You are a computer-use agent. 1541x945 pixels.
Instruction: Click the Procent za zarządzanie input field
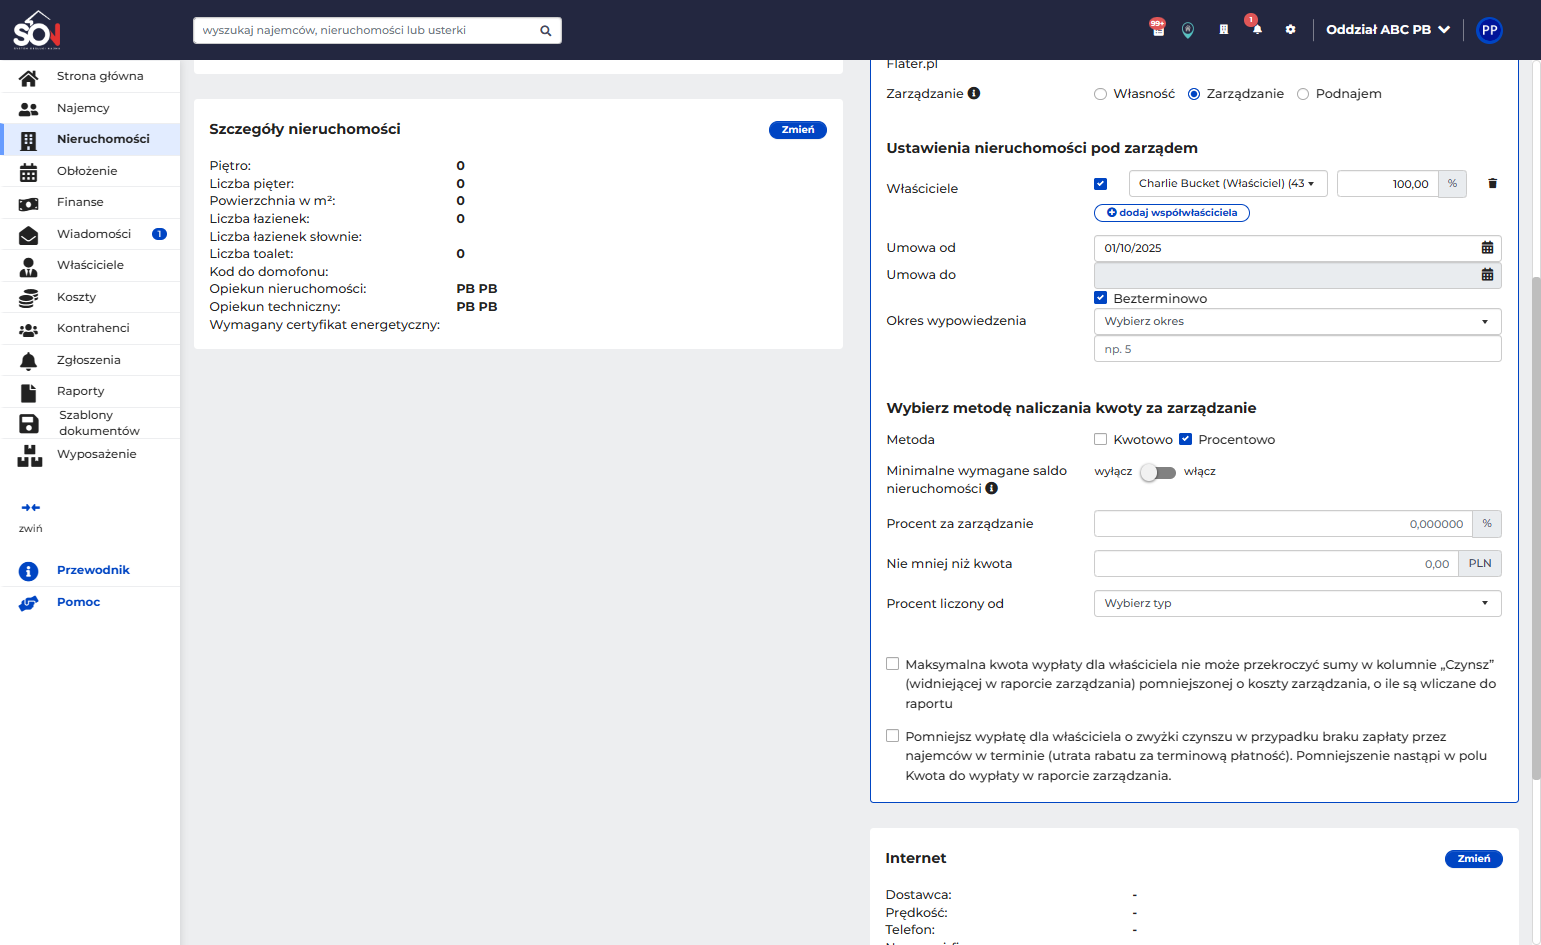[x=1283, y=524]
